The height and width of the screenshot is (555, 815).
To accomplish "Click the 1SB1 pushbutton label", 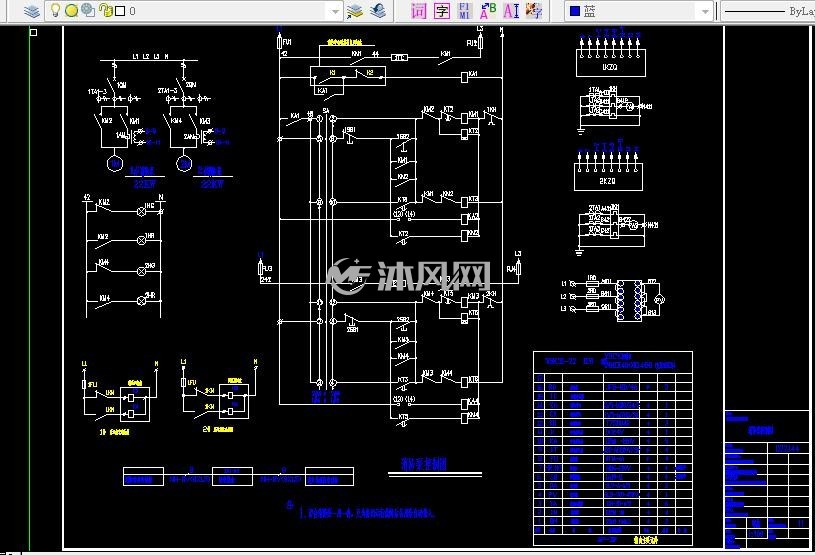I will (349, 129).
